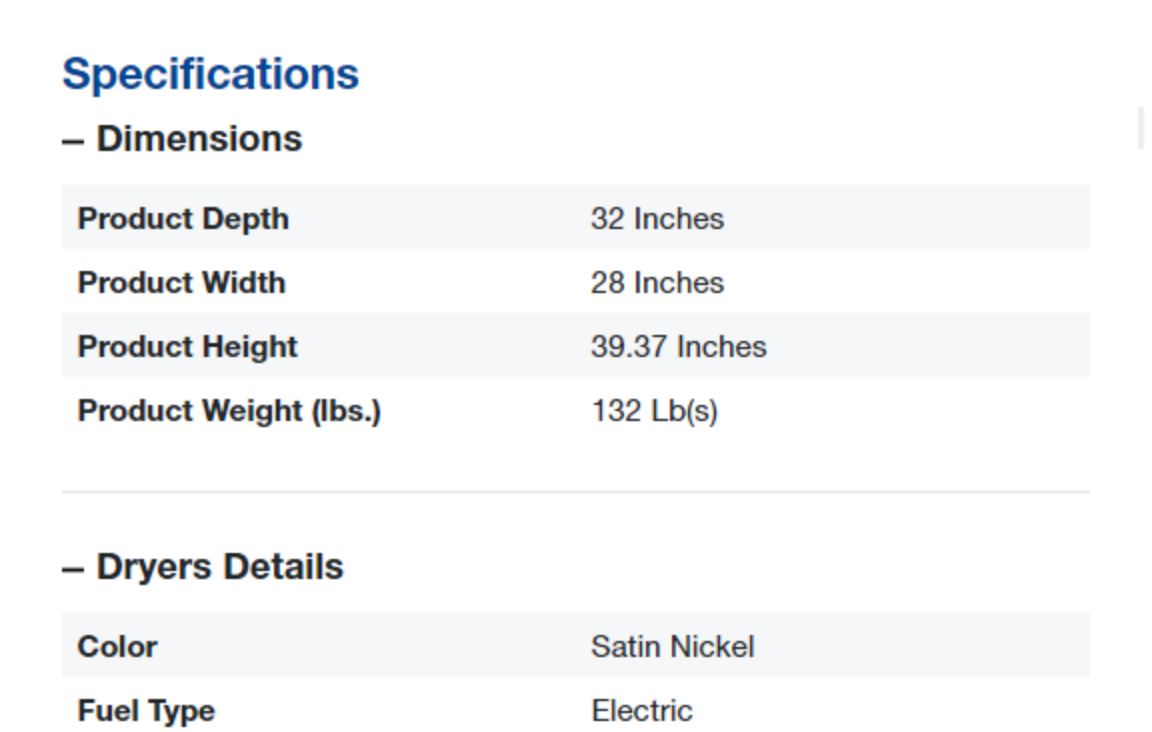Click the 39.37 Inches height value
Viewport: 1152px width, 732px height.
(x=678, y=346)
